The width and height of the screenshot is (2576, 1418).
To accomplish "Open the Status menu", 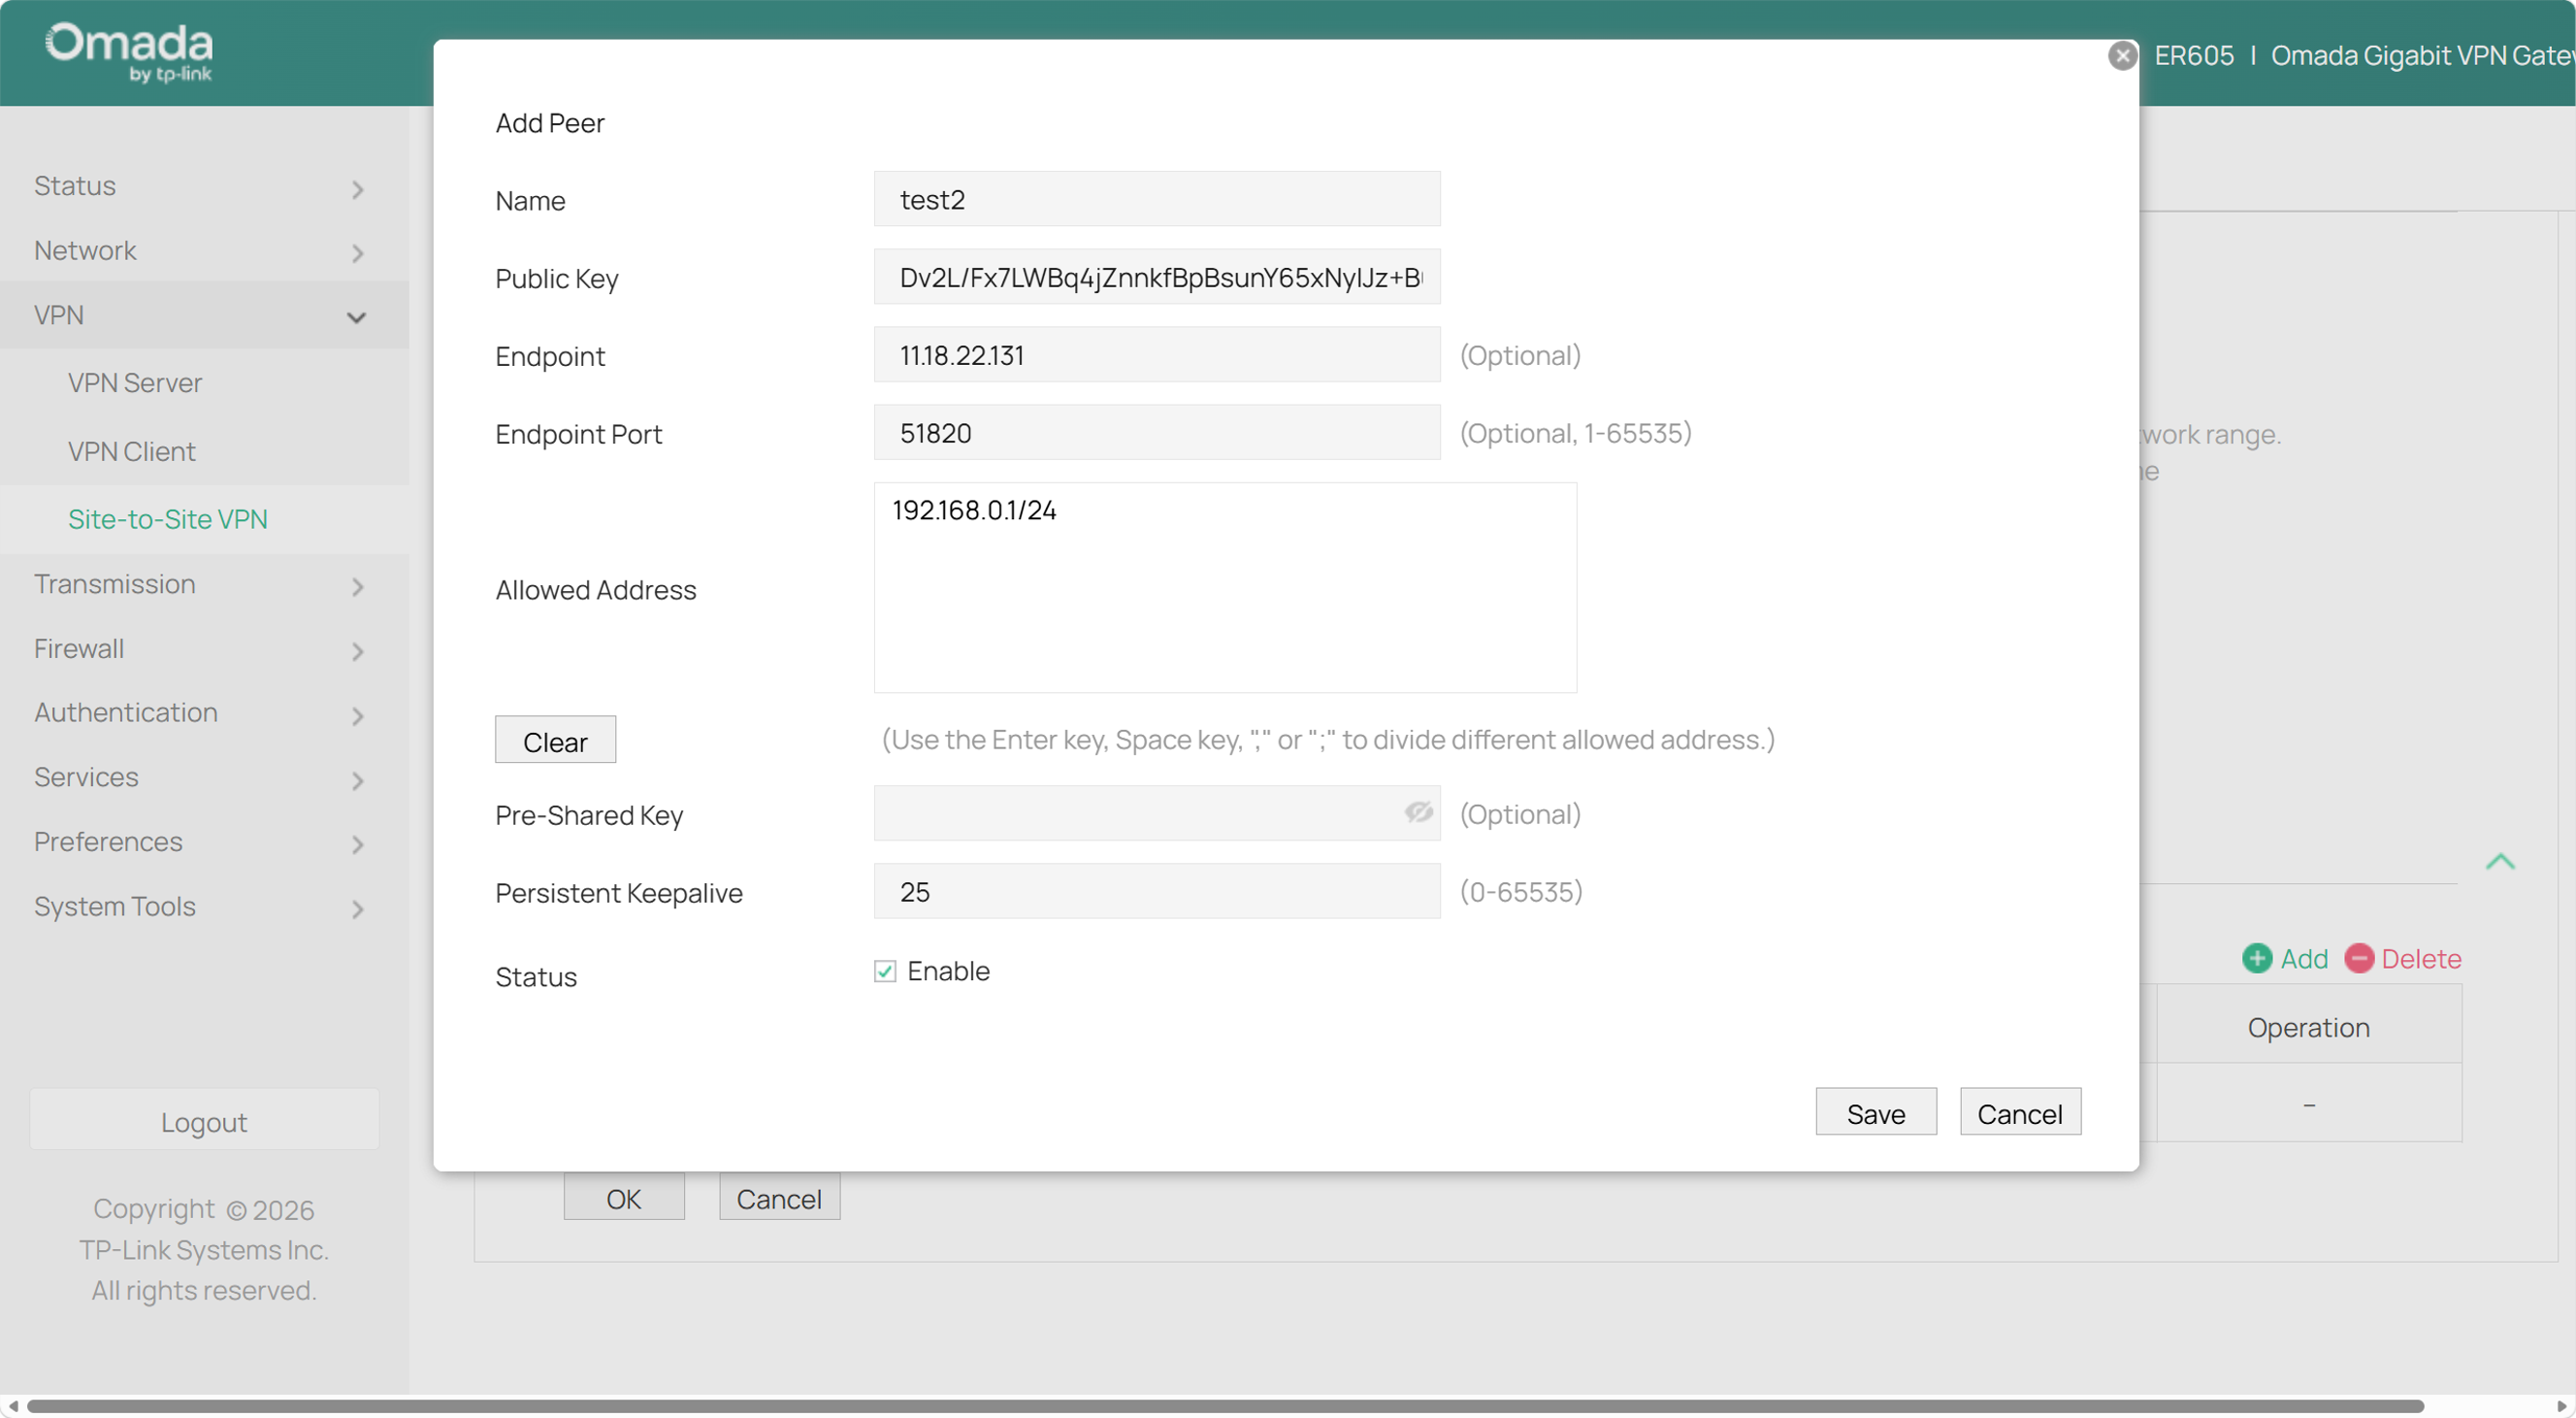I will tap(75, 186).
